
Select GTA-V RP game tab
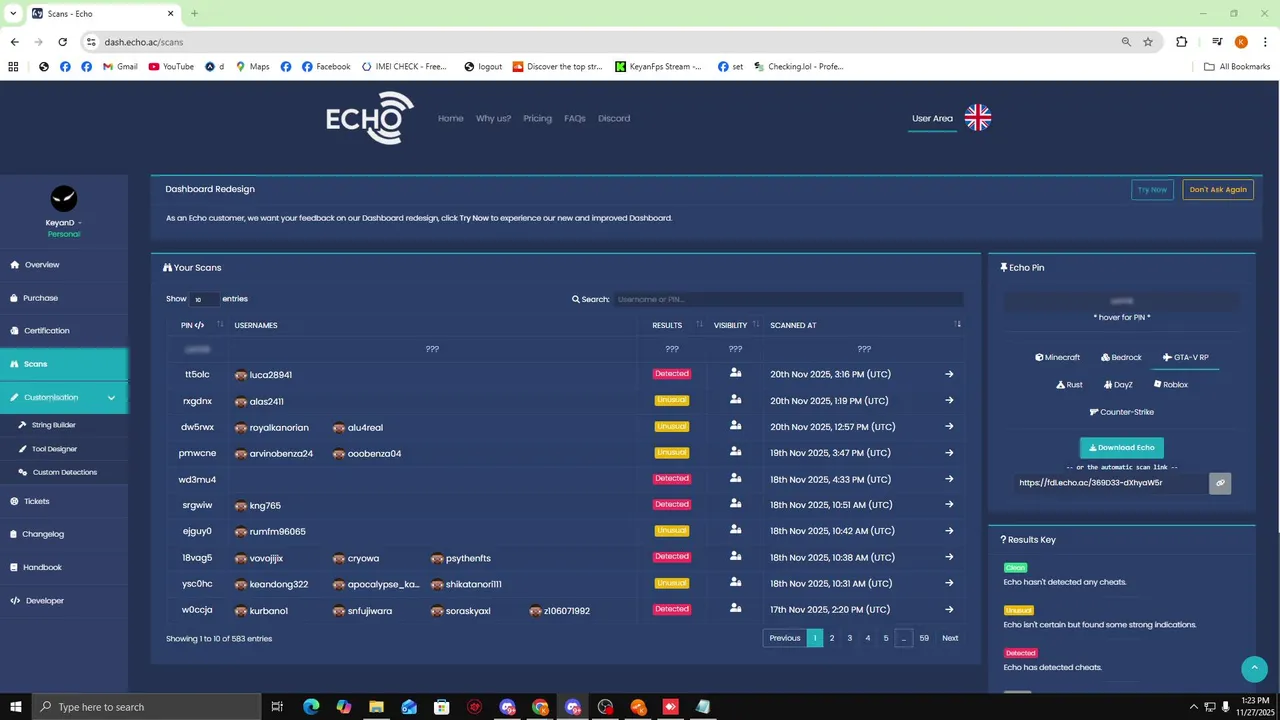click(1185, 357)
